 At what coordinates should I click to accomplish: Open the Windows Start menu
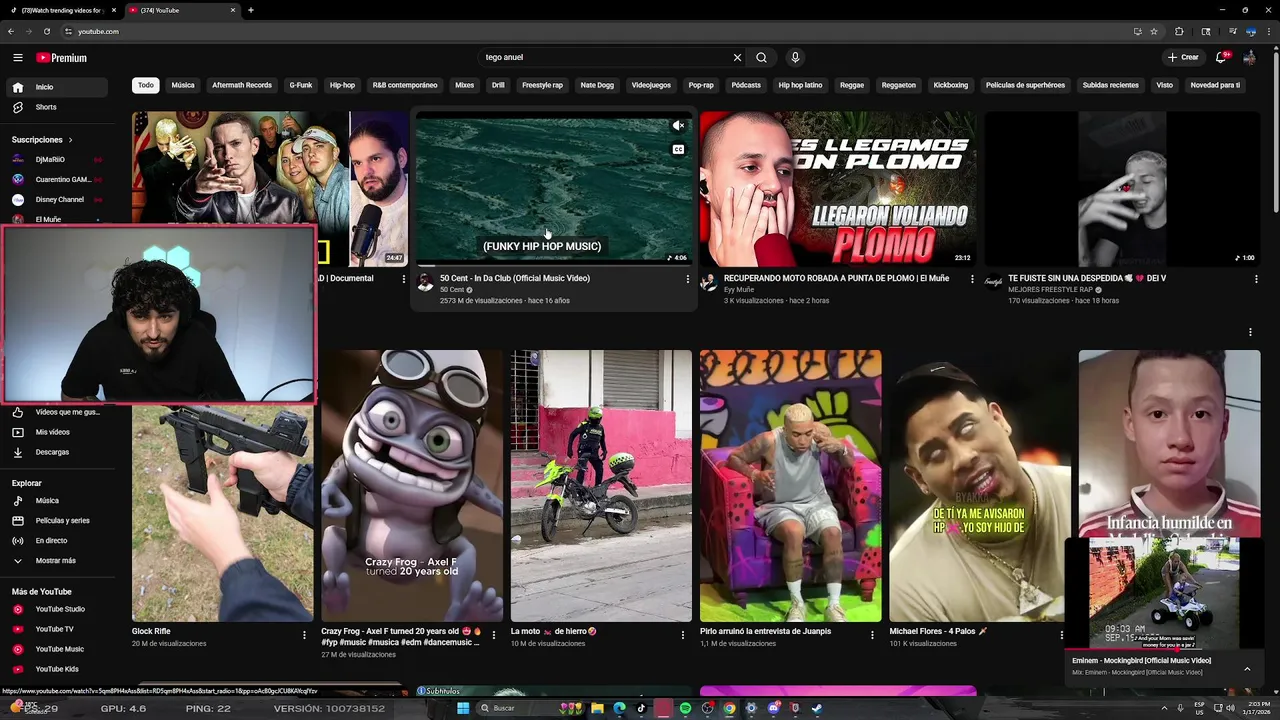[x=463, y=708]
